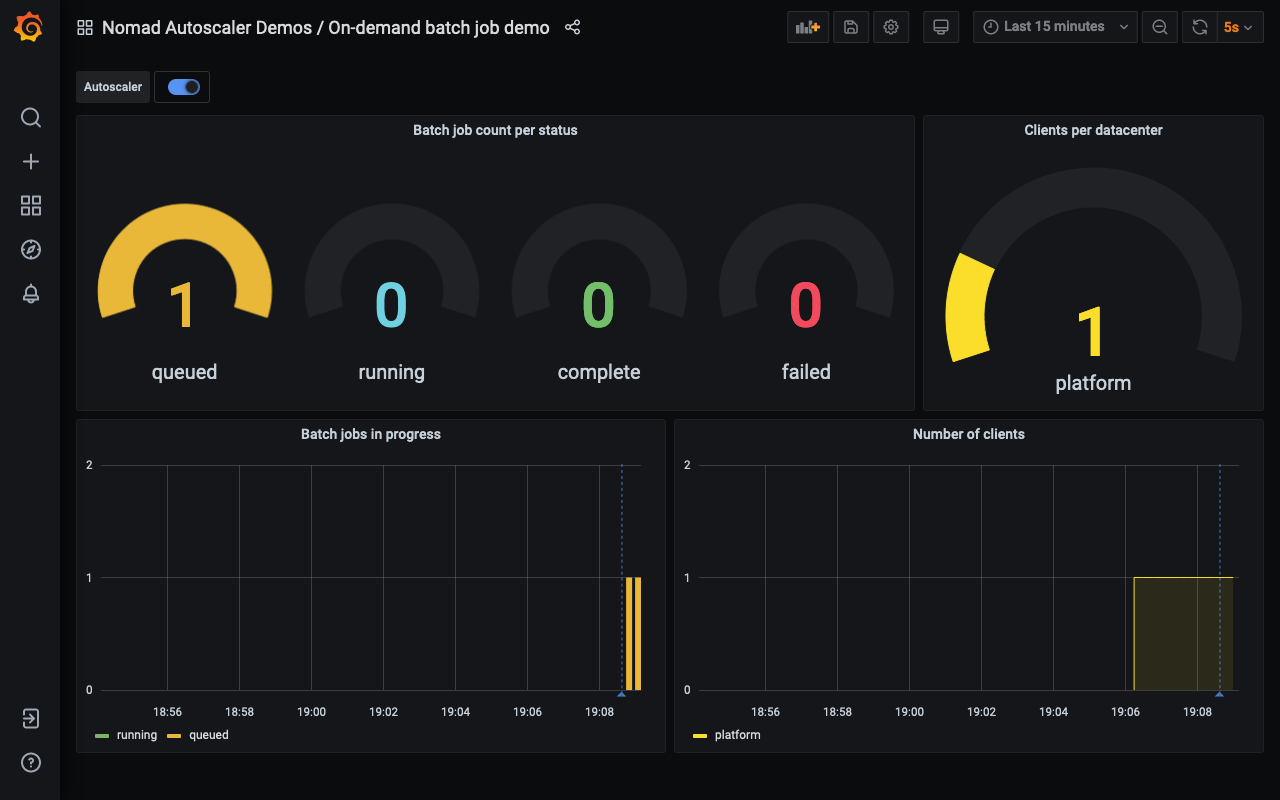This screenshot has height=800, width=1280.
Task: Click the annotation marker in Number of clients chart
Action: pyautogui.click(x=1219, y=693)
